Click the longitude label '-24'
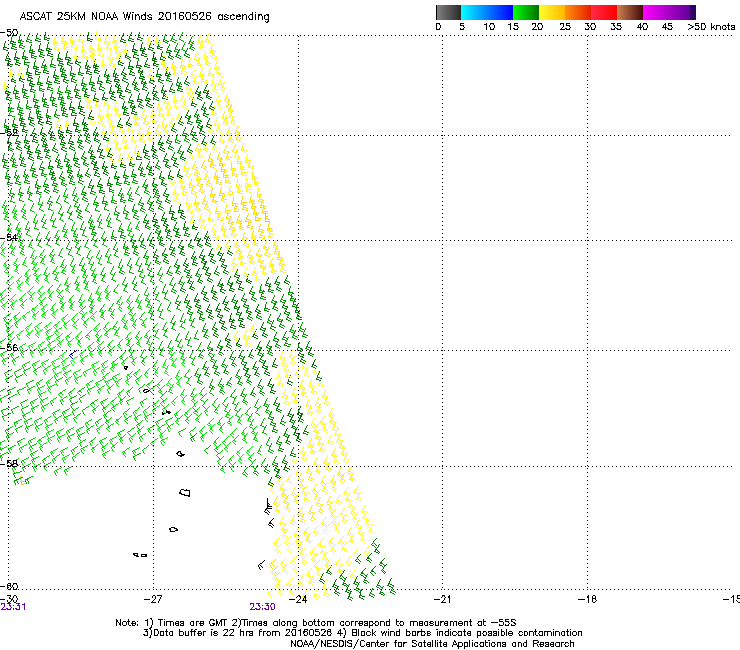 click(x=298, y=599)
